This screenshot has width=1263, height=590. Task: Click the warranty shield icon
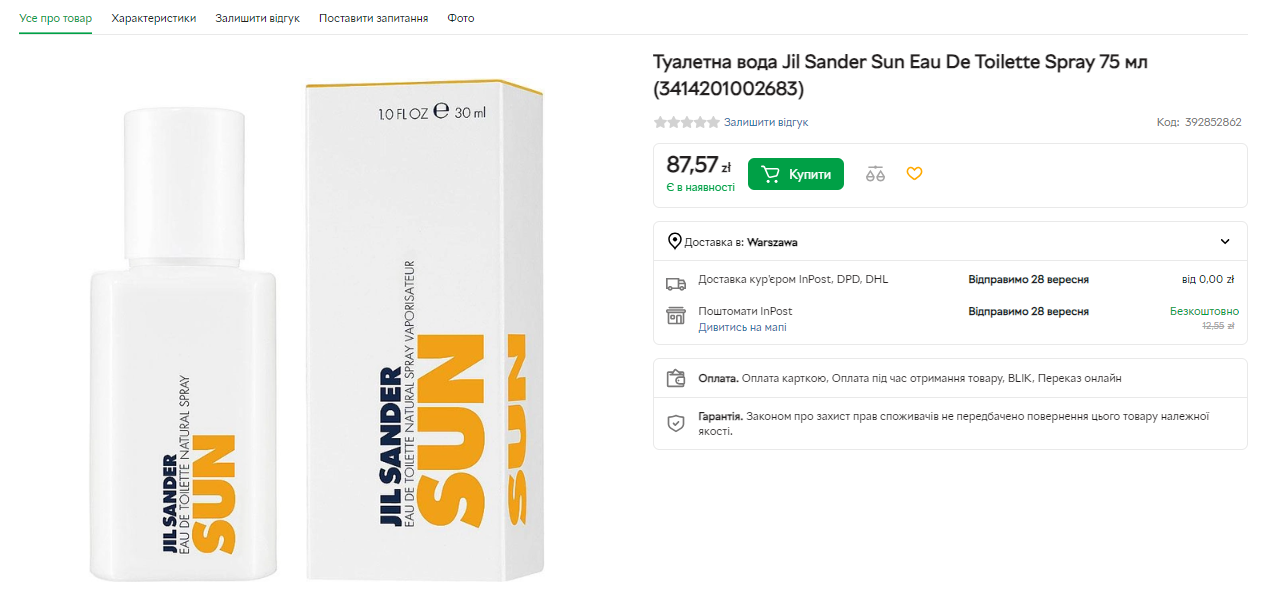(x=676, y=423)
